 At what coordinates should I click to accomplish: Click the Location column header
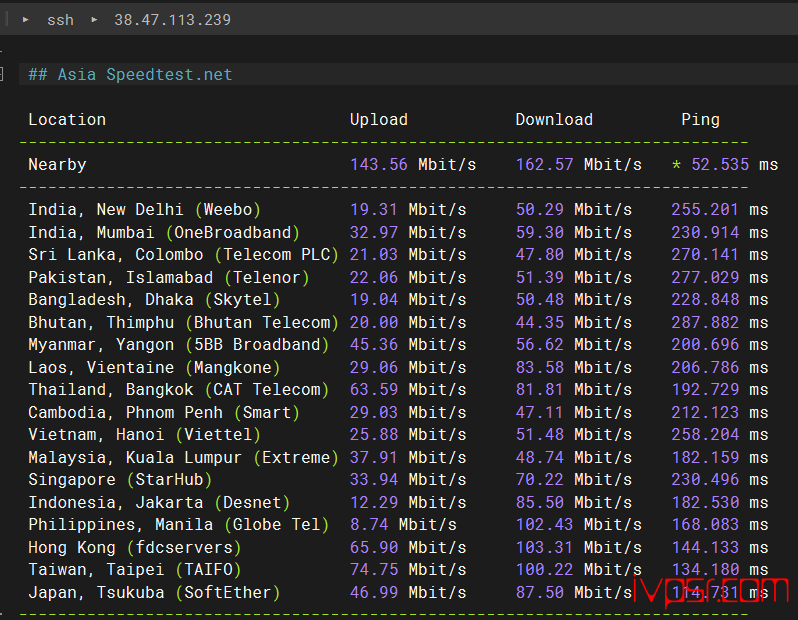[67, 120]
